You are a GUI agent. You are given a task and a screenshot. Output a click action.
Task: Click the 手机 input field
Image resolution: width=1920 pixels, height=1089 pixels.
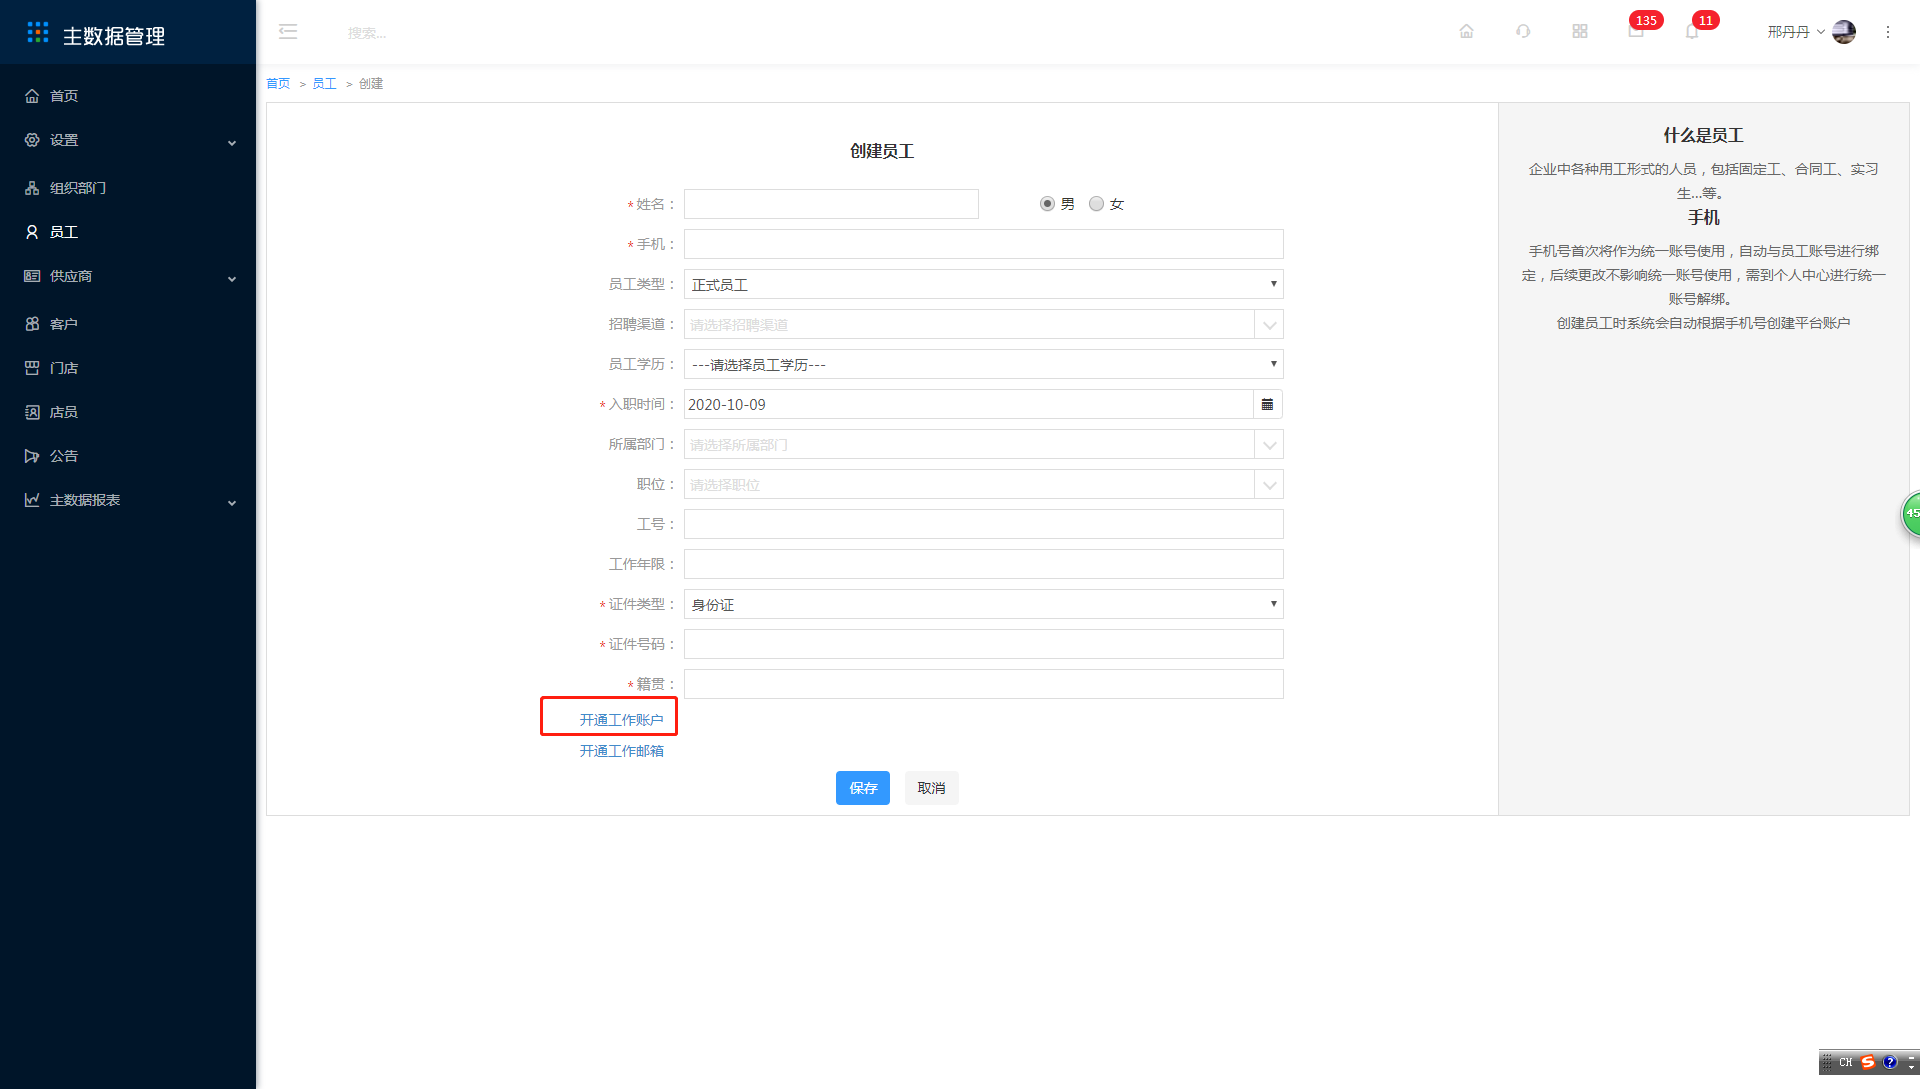point(984,244)
